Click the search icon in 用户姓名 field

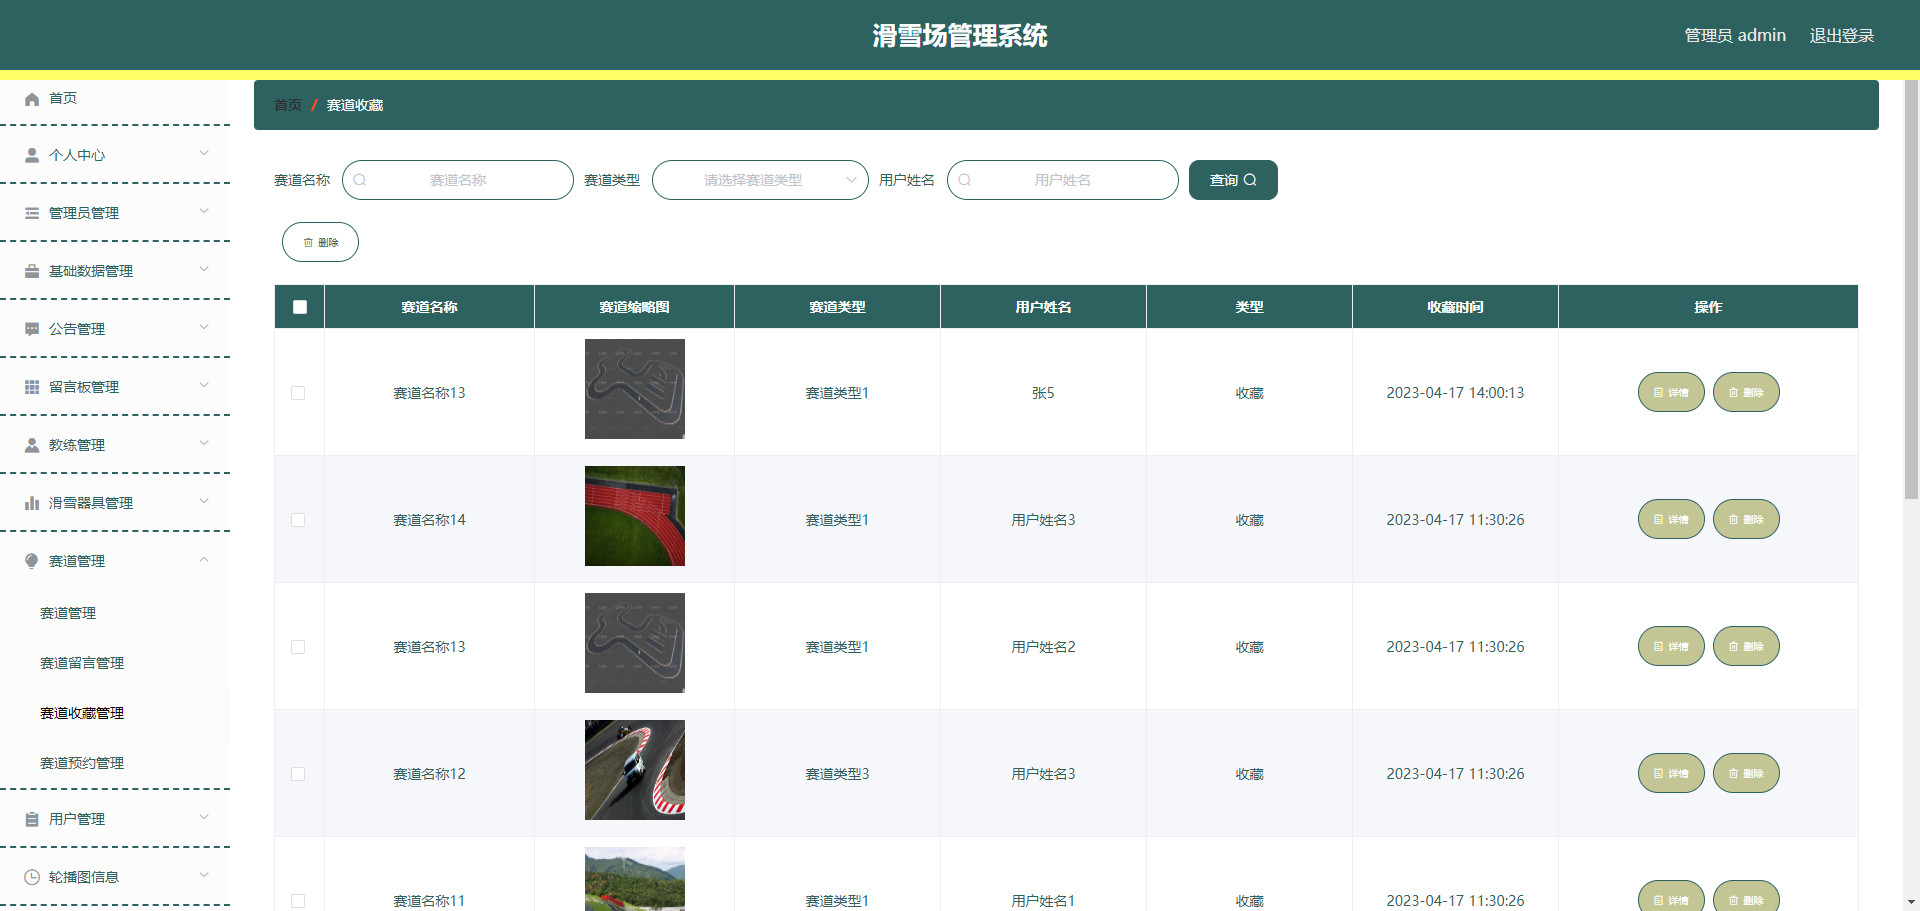(965, 180)
